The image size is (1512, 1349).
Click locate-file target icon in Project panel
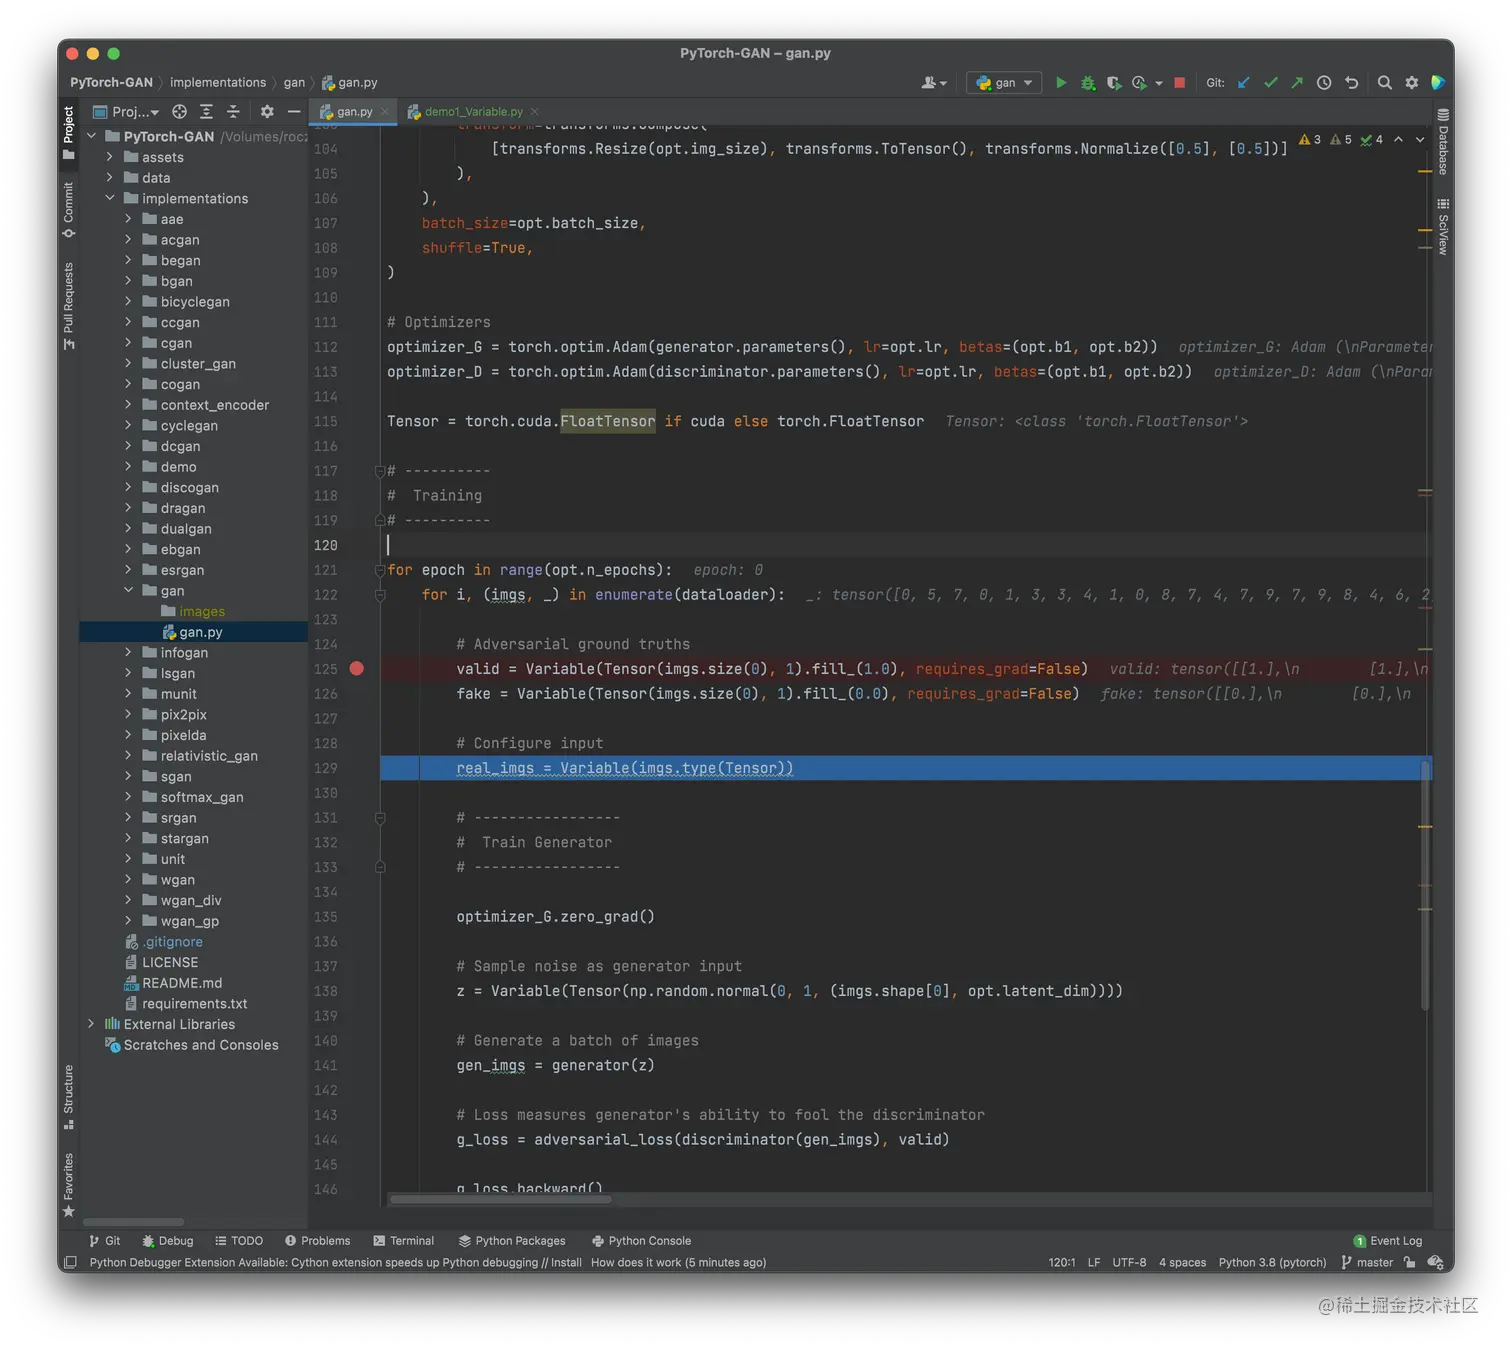(179, 112)
